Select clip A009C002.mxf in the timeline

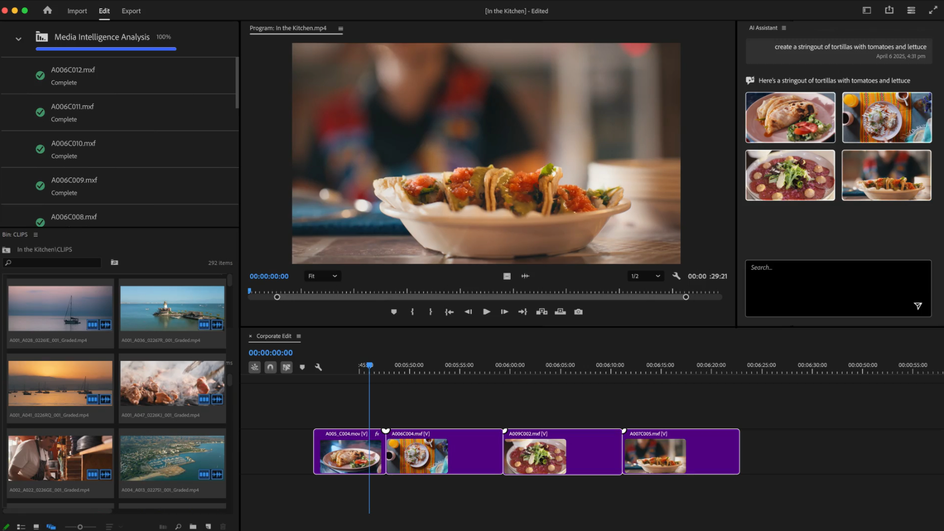click(562, 452)
